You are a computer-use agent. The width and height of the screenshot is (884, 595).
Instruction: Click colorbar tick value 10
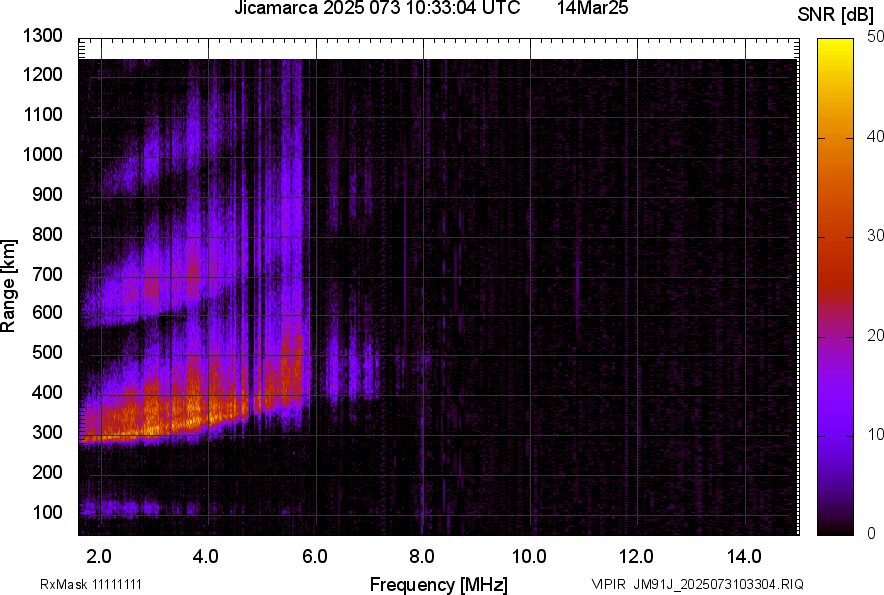pyautogui.click(x=875, y=434)
